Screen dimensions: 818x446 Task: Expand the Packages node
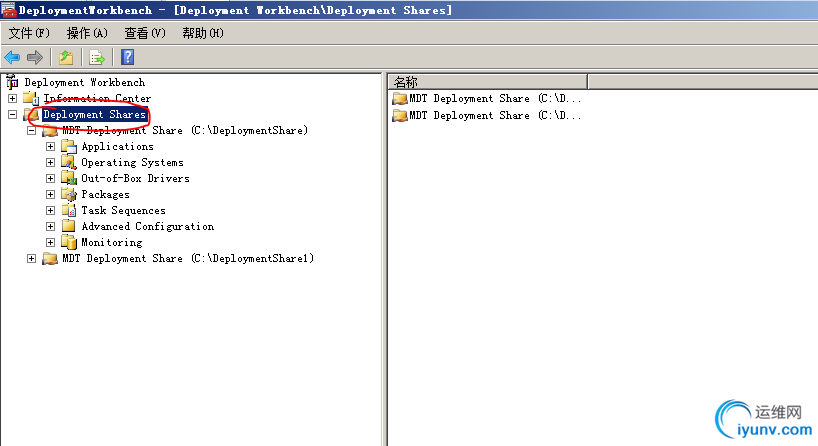tap(50, 195)
